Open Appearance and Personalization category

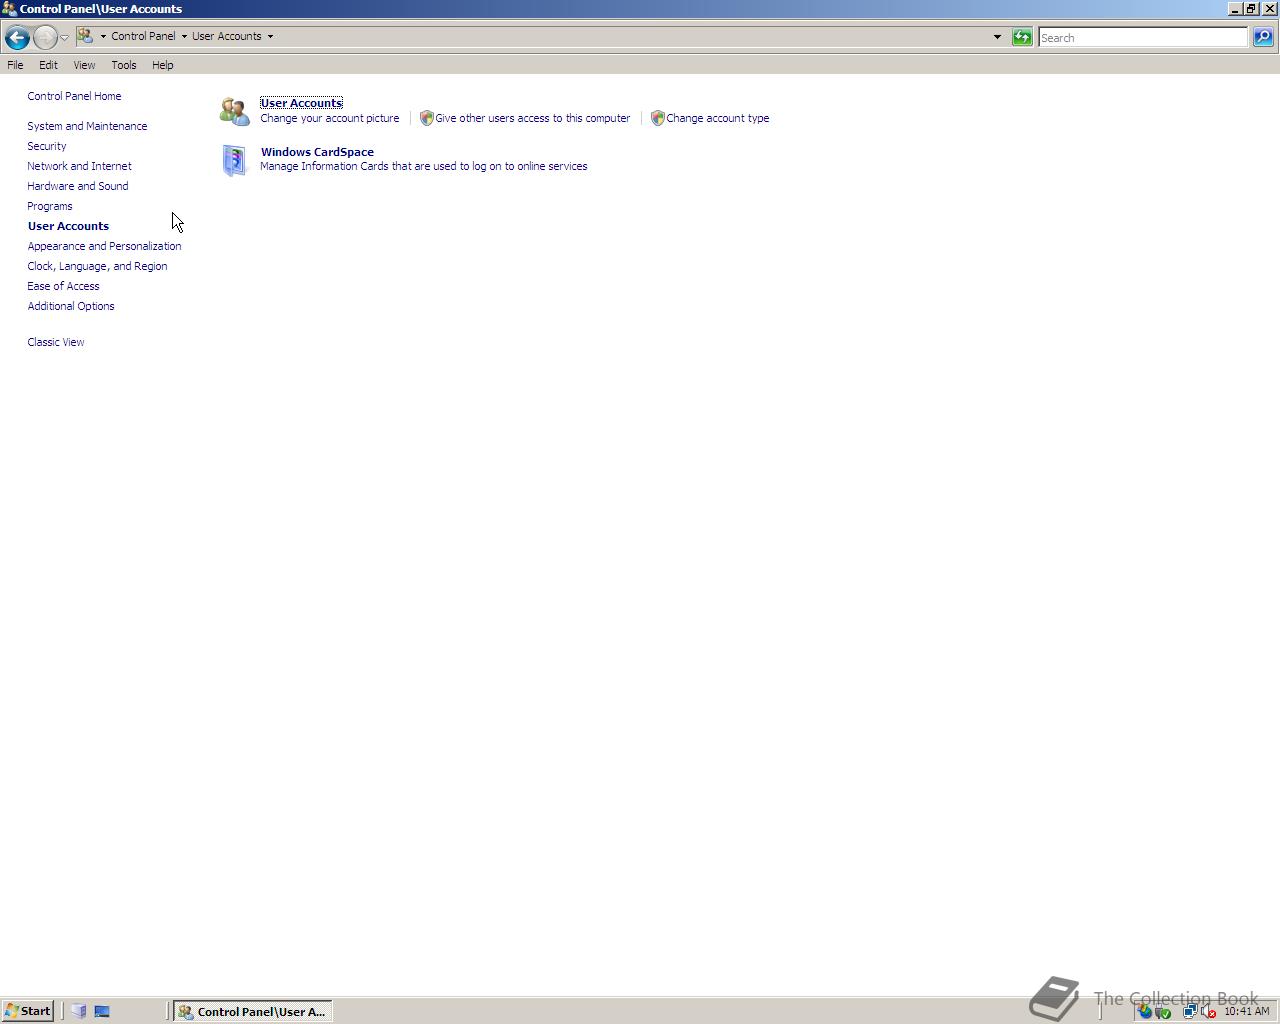tap(104, 246)
